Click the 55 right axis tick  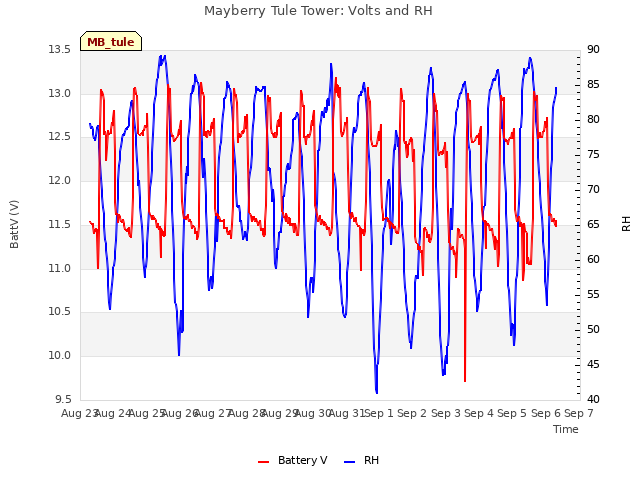593,294
